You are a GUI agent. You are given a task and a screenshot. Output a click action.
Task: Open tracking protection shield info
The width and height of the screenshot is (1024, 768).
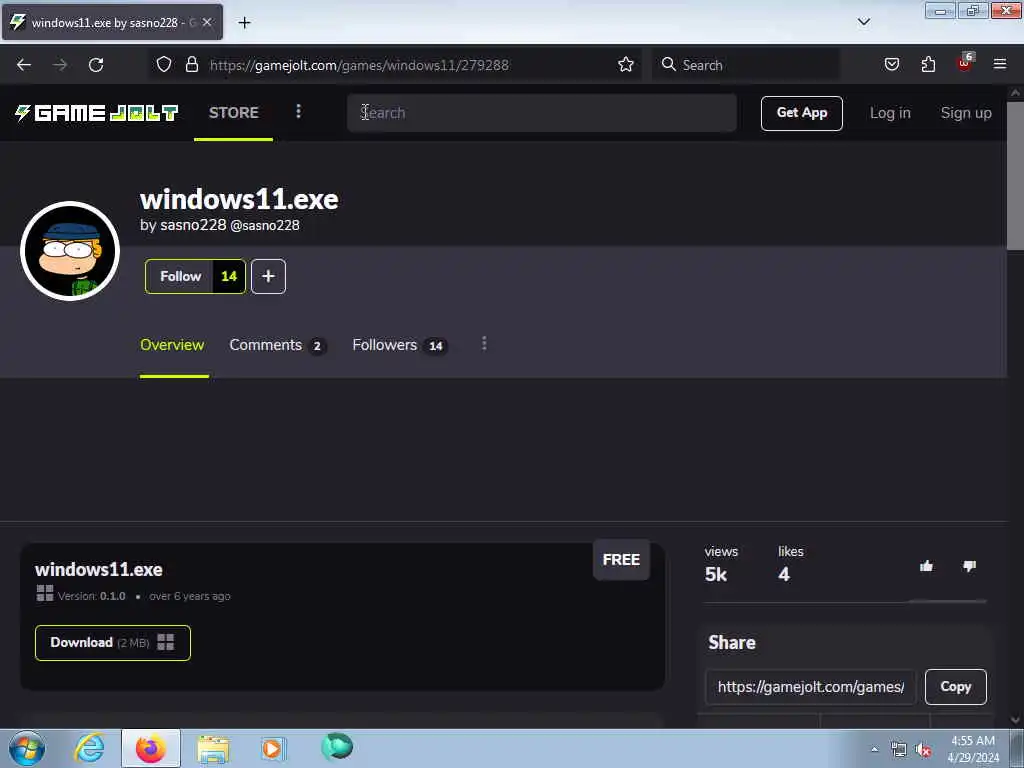(x=164, y=64)
